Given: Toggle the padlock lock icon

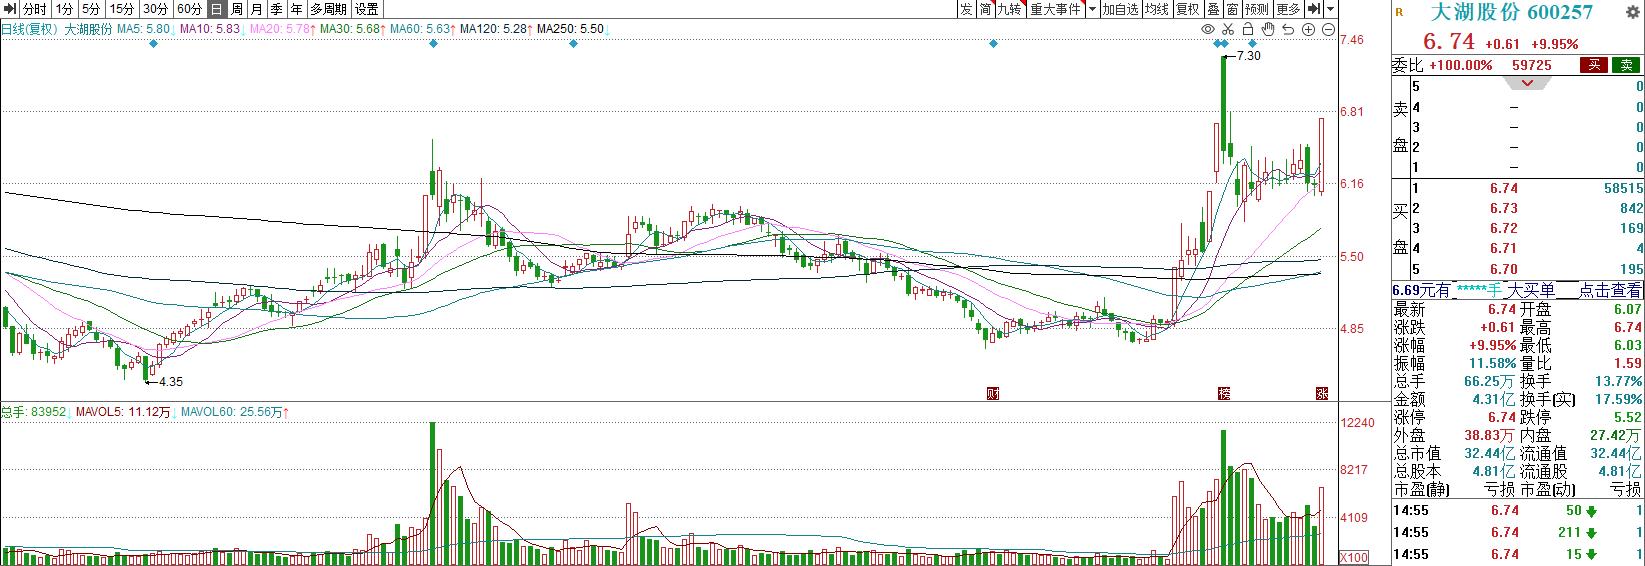Looking at the screenshot, I should (x=1250, y=29).
